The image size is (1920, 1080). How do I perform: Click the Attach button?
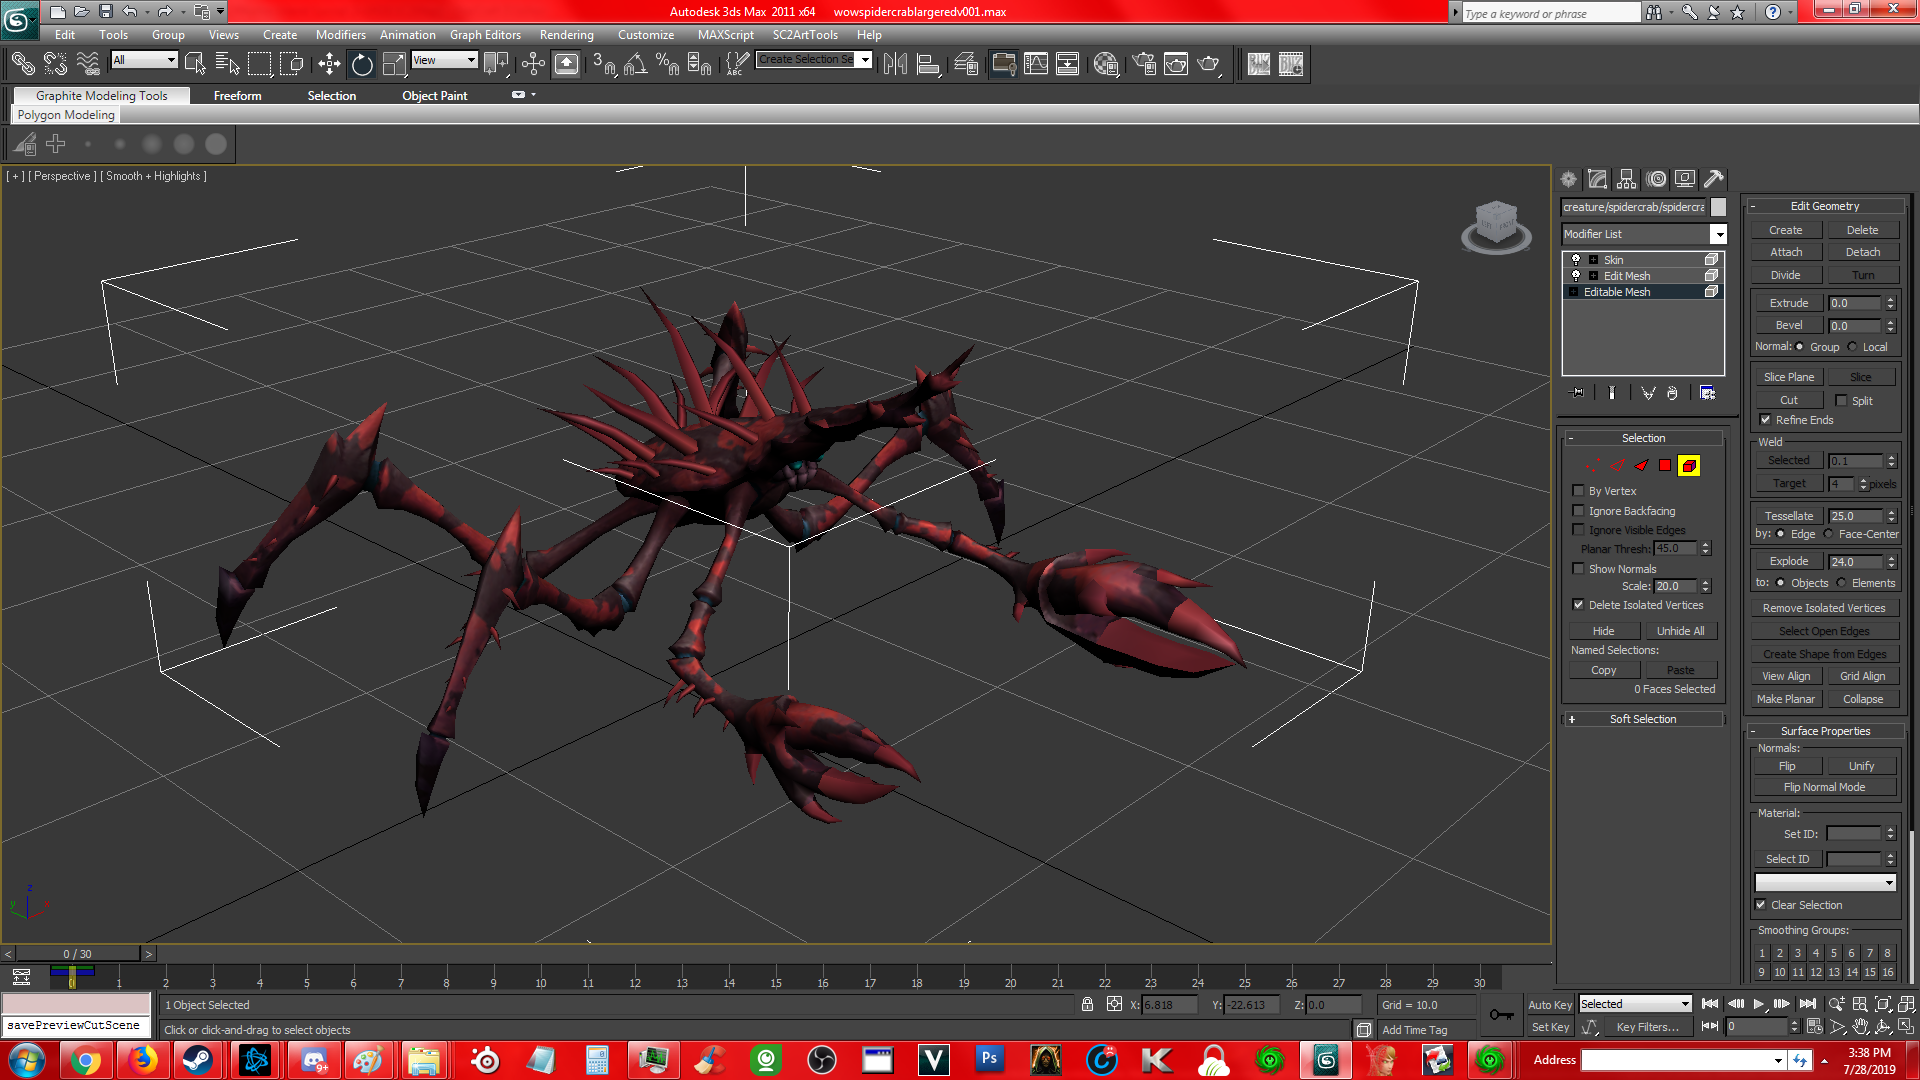[x=1786, y=252]
